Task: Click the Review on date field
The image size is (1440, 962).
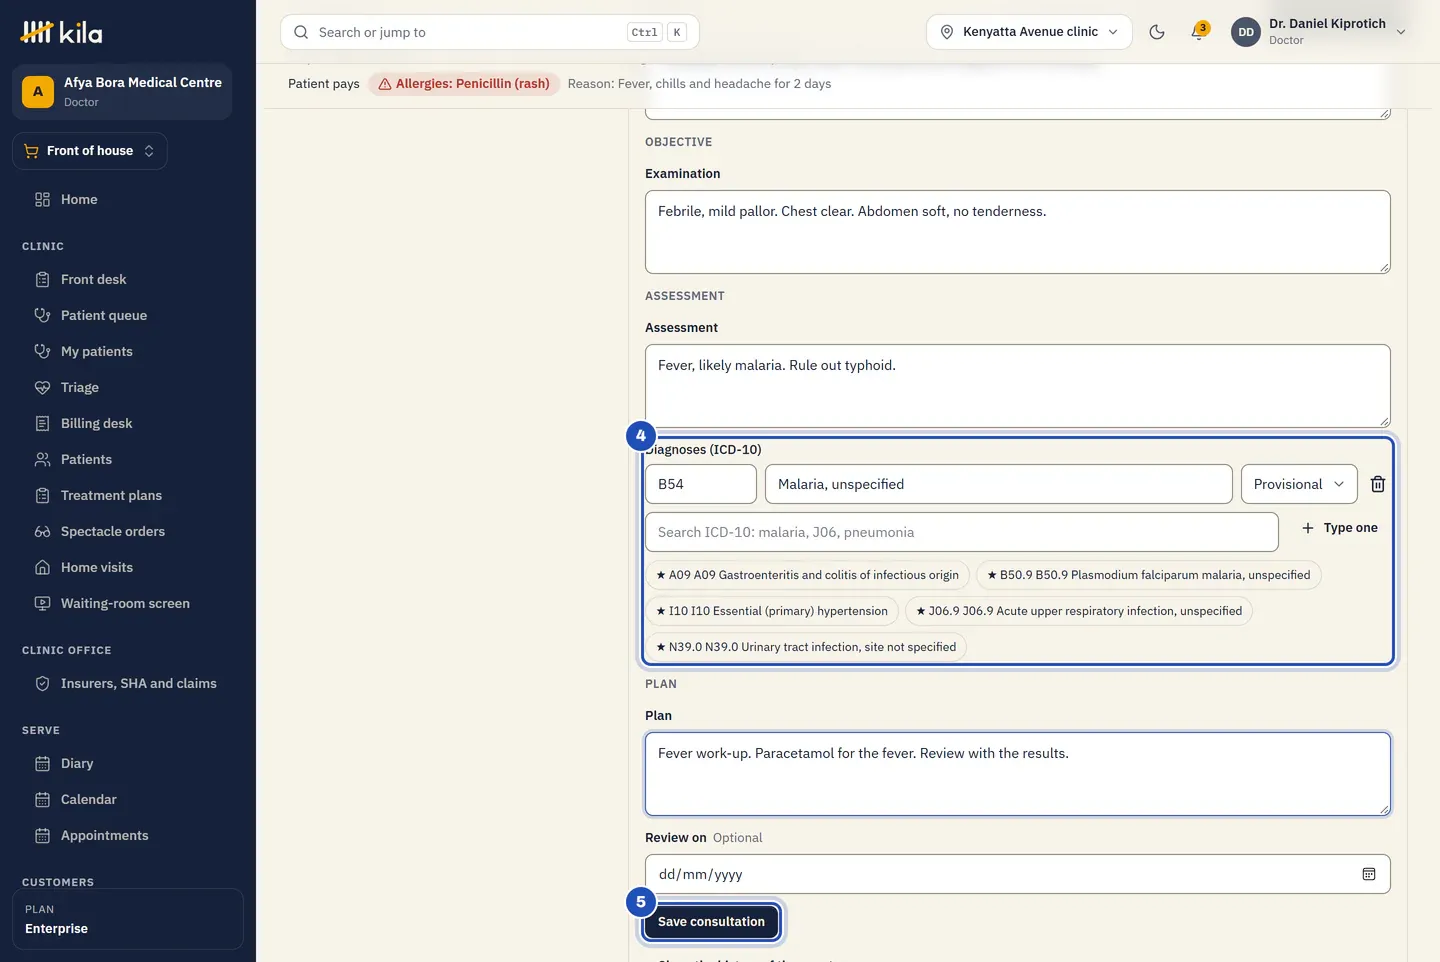Action: pyautogui.click(x=1018, y=874)
